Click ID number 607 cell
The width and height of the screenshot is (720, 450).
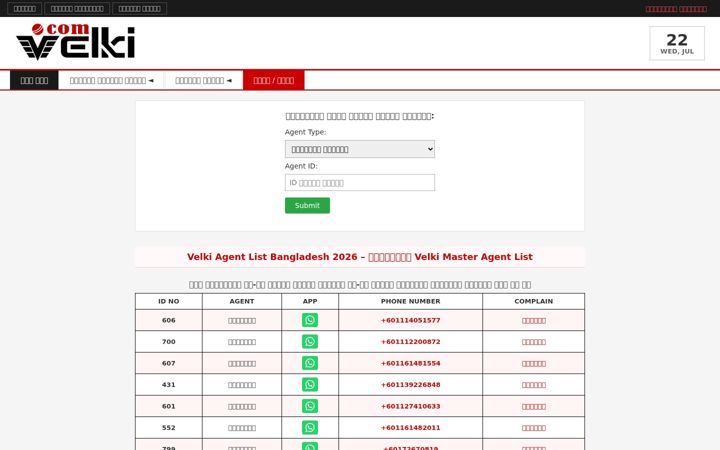(x=169, y=363)
